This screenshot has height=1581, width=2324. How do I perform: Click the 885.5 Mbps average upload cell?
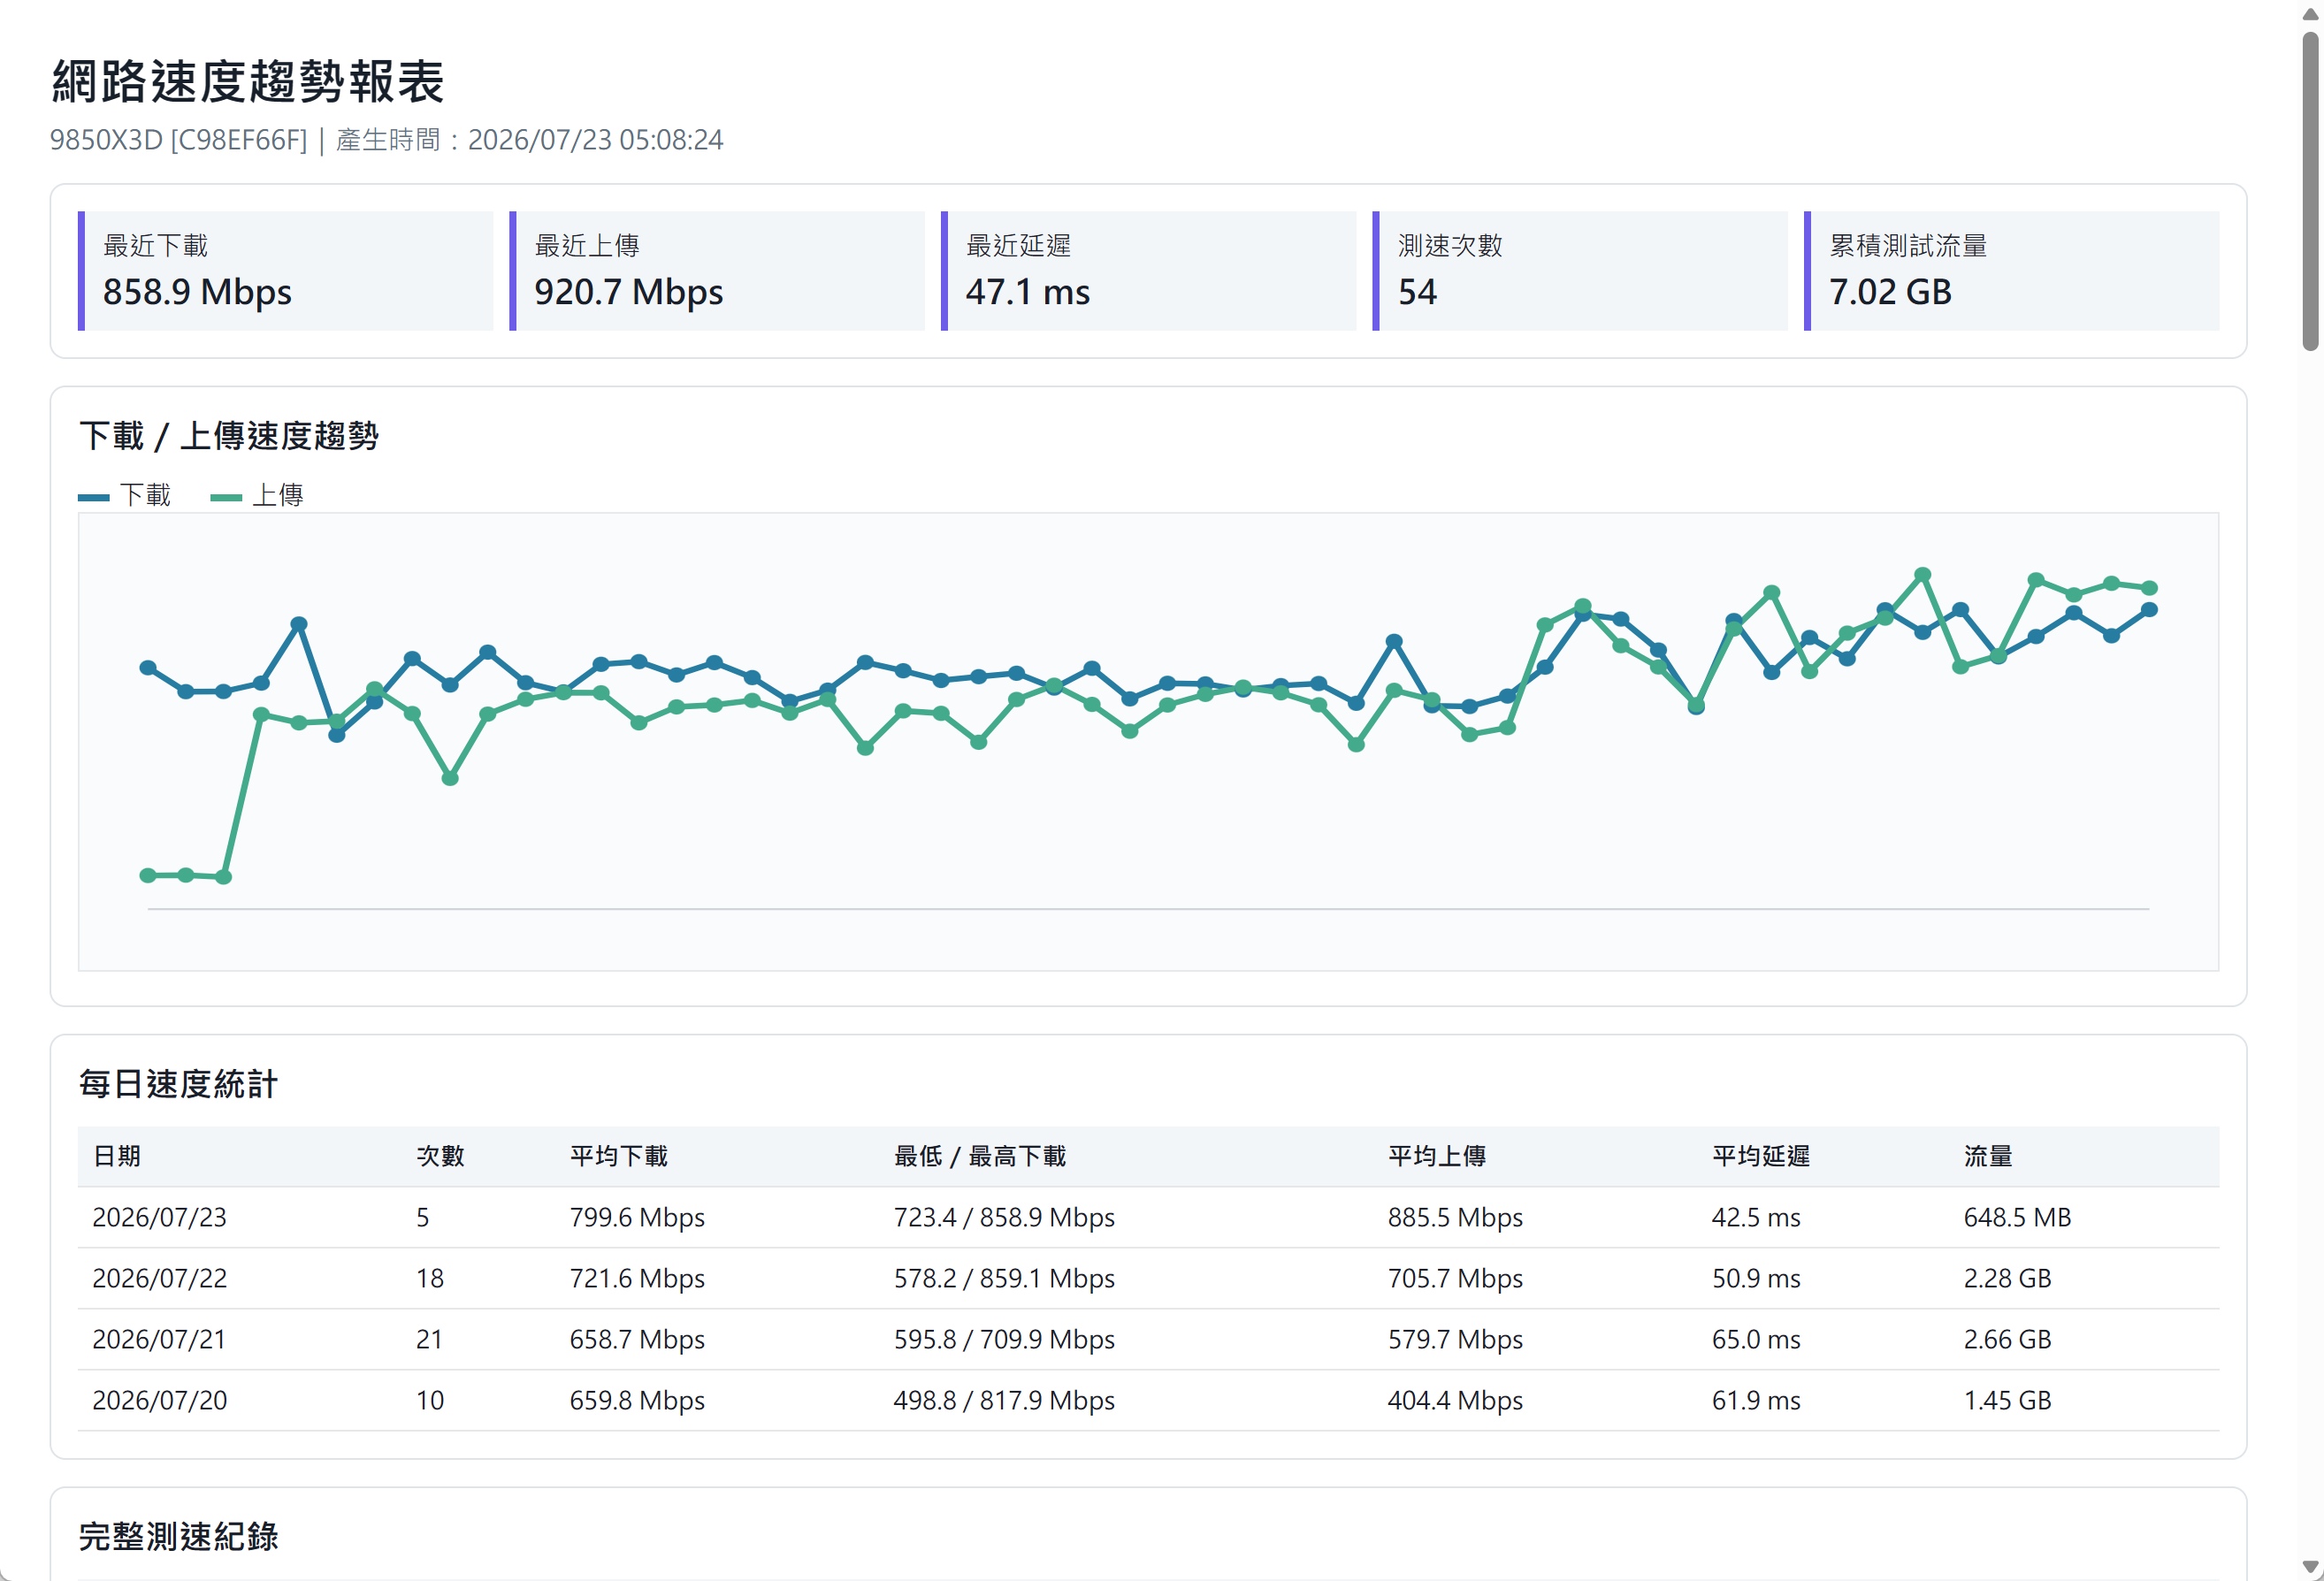click(1455, 1217)
